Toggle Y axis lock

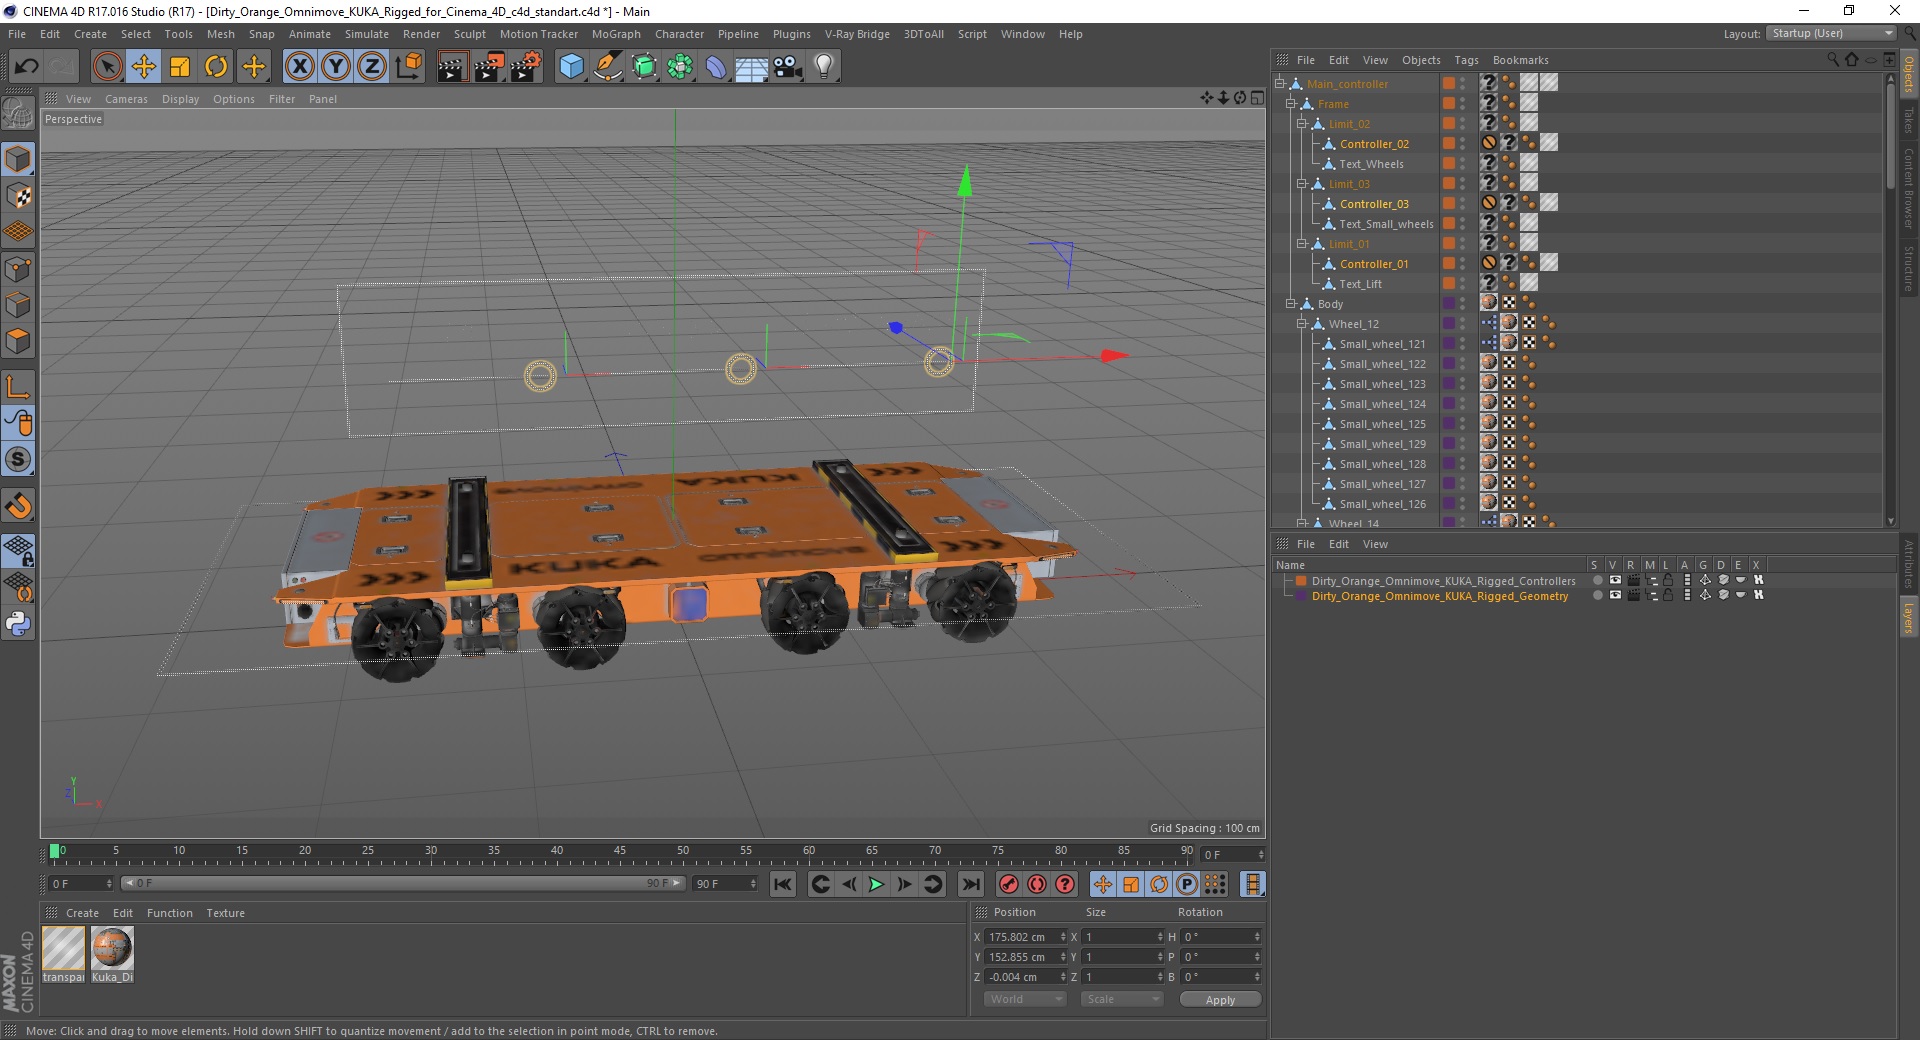336,67
